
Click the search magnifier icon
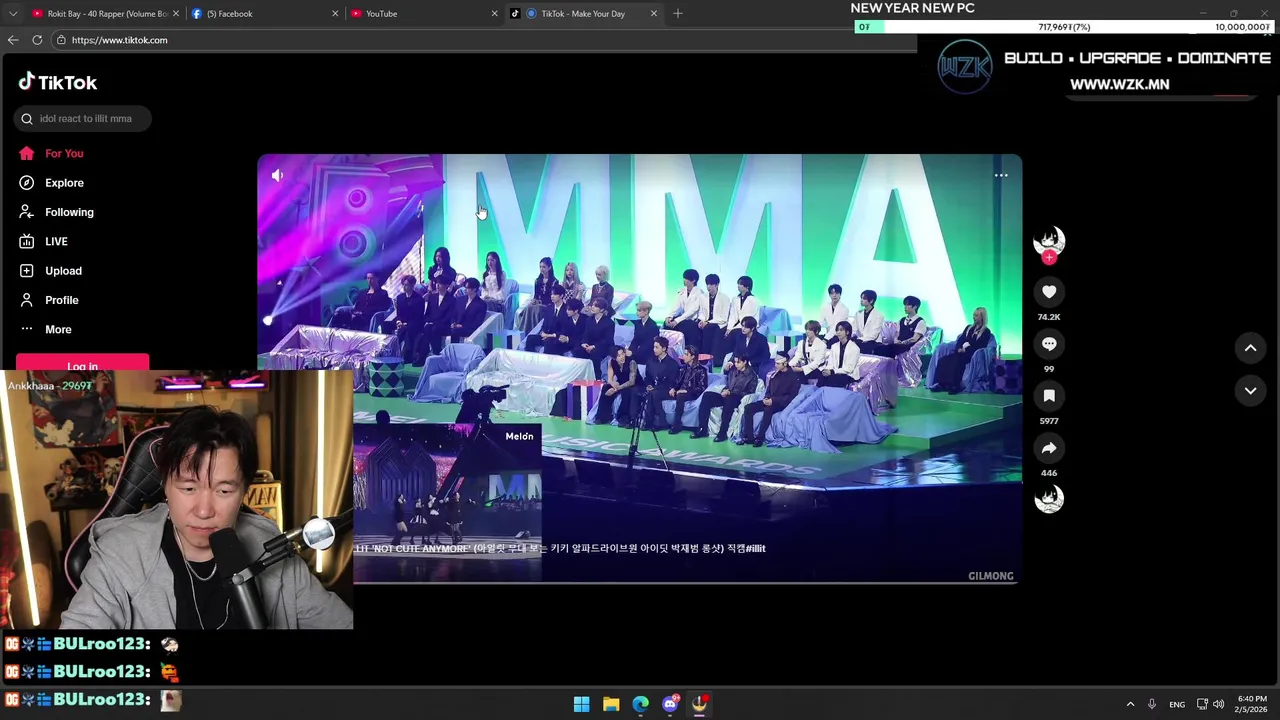27,118
